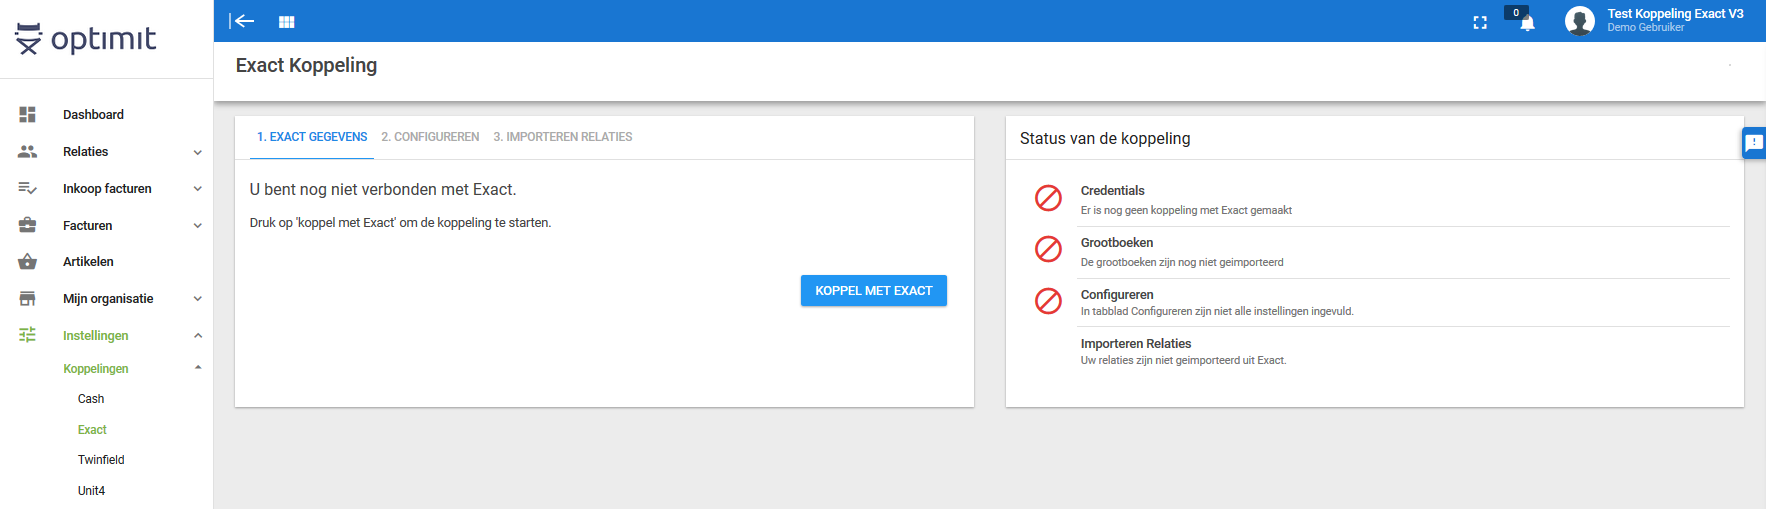Click the Credentials status row title
Viewport: 1766px width, 509px height.
1112,191
